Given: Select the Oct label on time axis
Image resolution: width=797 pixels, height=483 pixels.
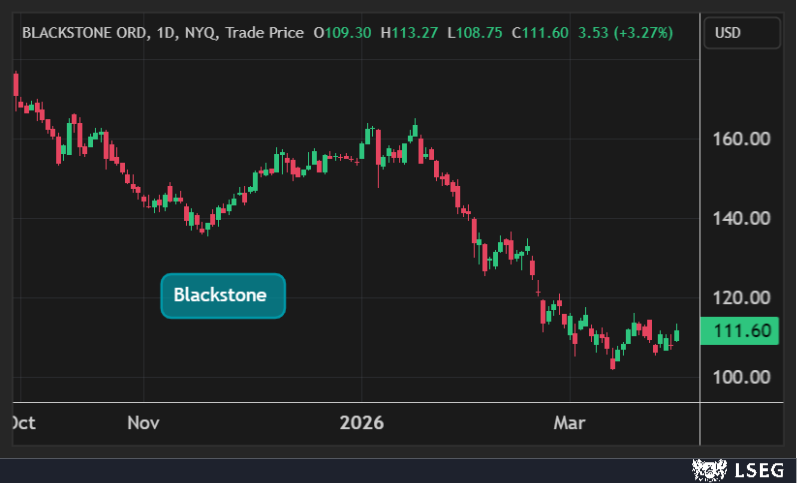Looking at the screenshot, I should [23, 423].
